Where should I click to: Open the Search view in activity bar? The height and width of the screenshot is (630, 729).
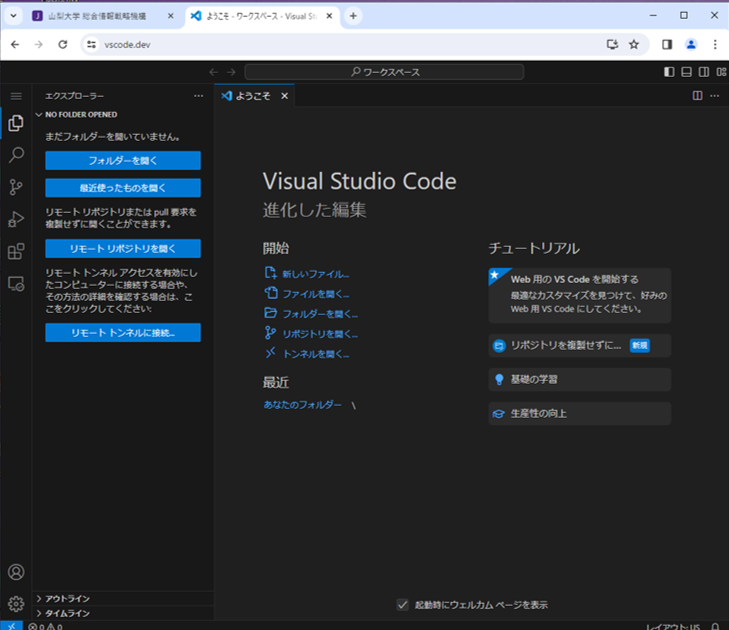point(16,155)
